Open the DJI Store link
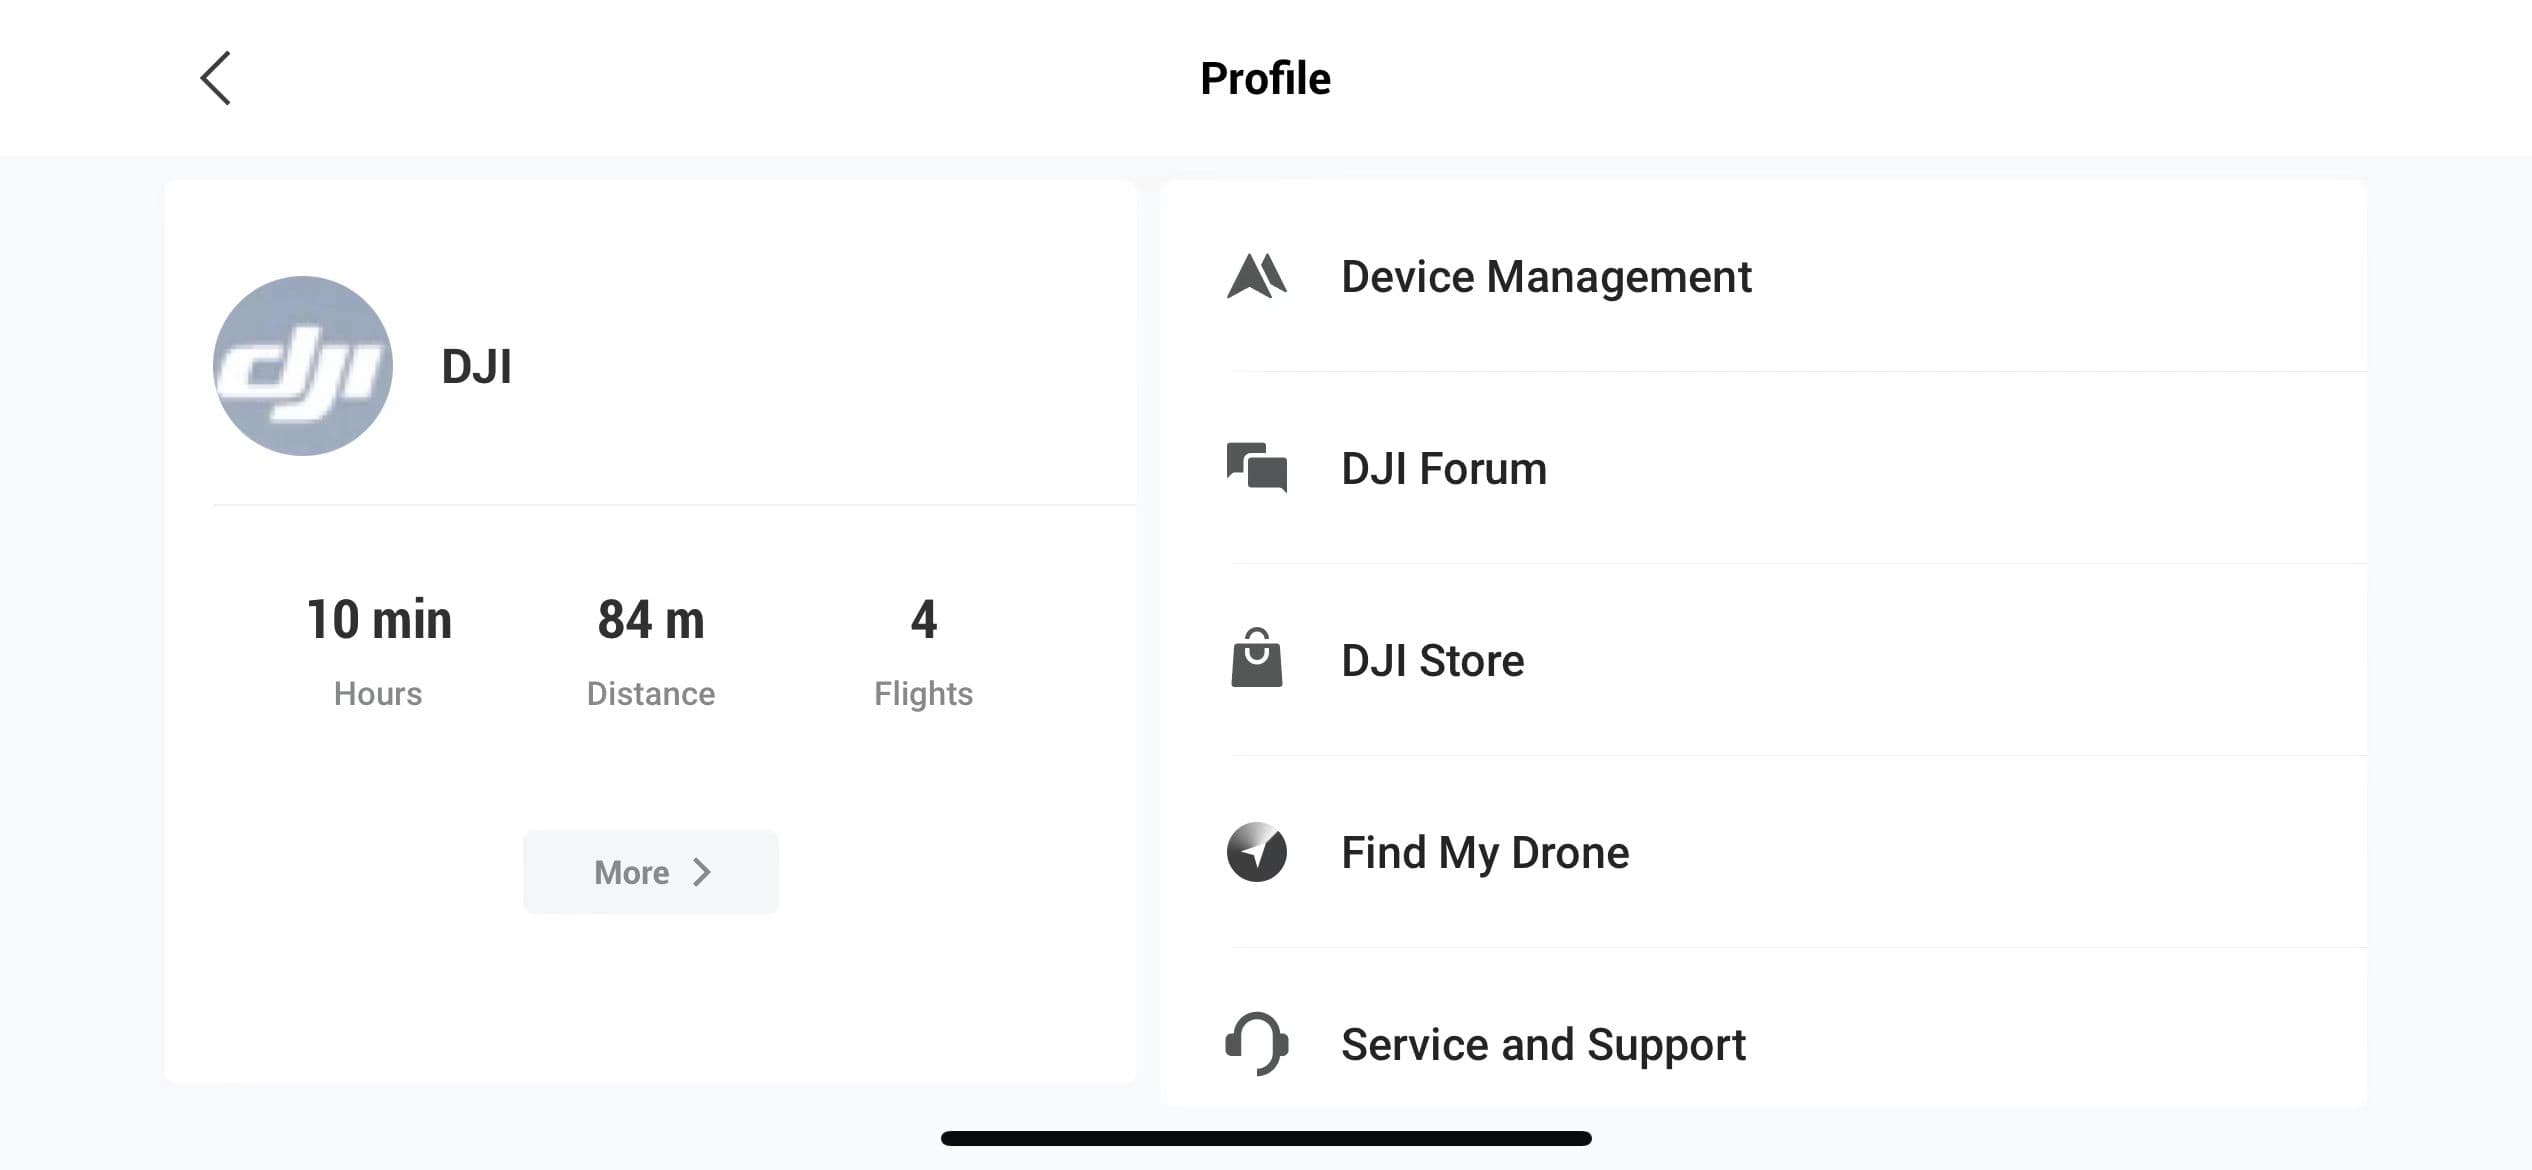Screen dimensions: 2532x1170 click(1433, 659)
